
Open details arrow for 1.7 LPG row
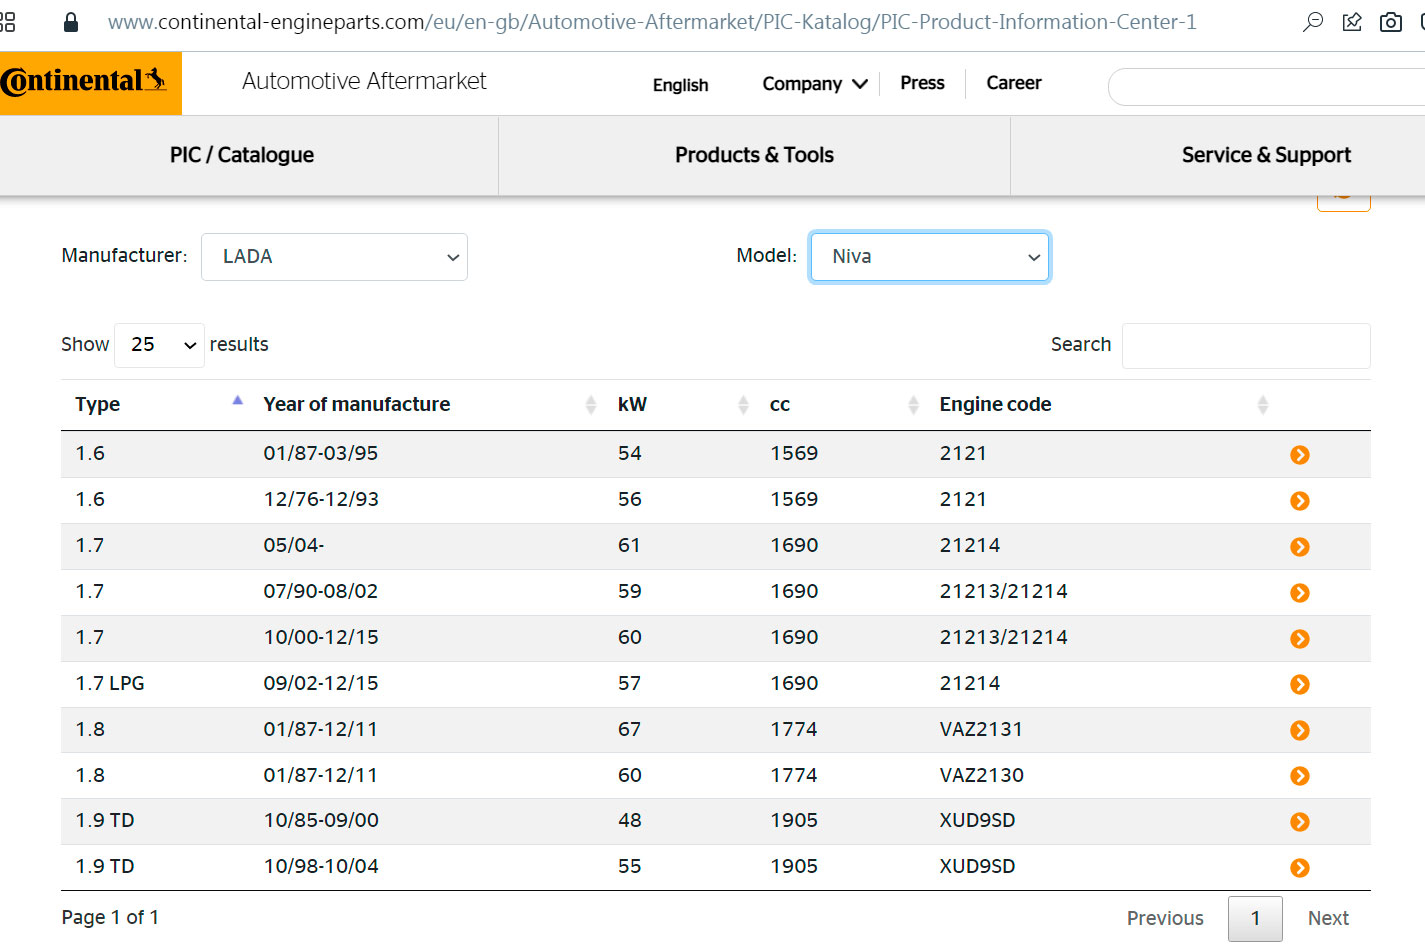coord(1299,685)
